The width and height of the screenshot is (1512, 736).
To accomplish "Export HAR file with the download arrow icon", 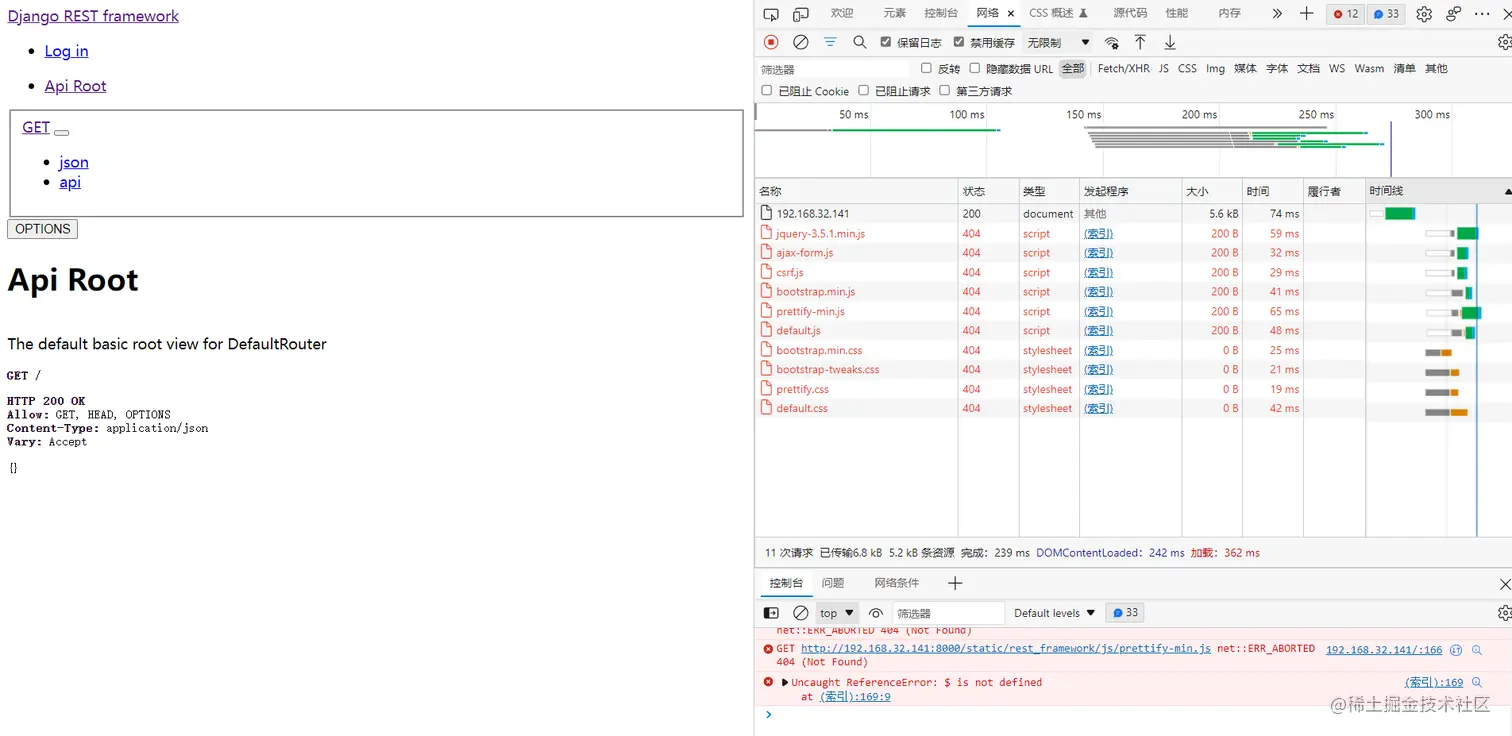I will pyautogui.click(x=1170, y=42).
